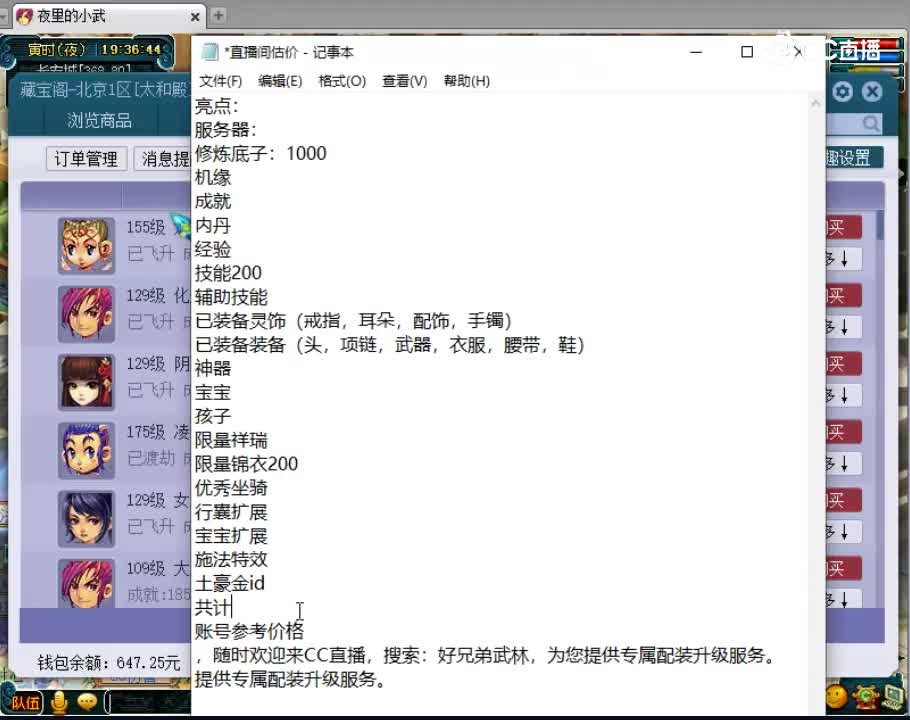Expand more details arrow in 155级 row
This screenshot has height=720, width=910.
pos(844,259)
